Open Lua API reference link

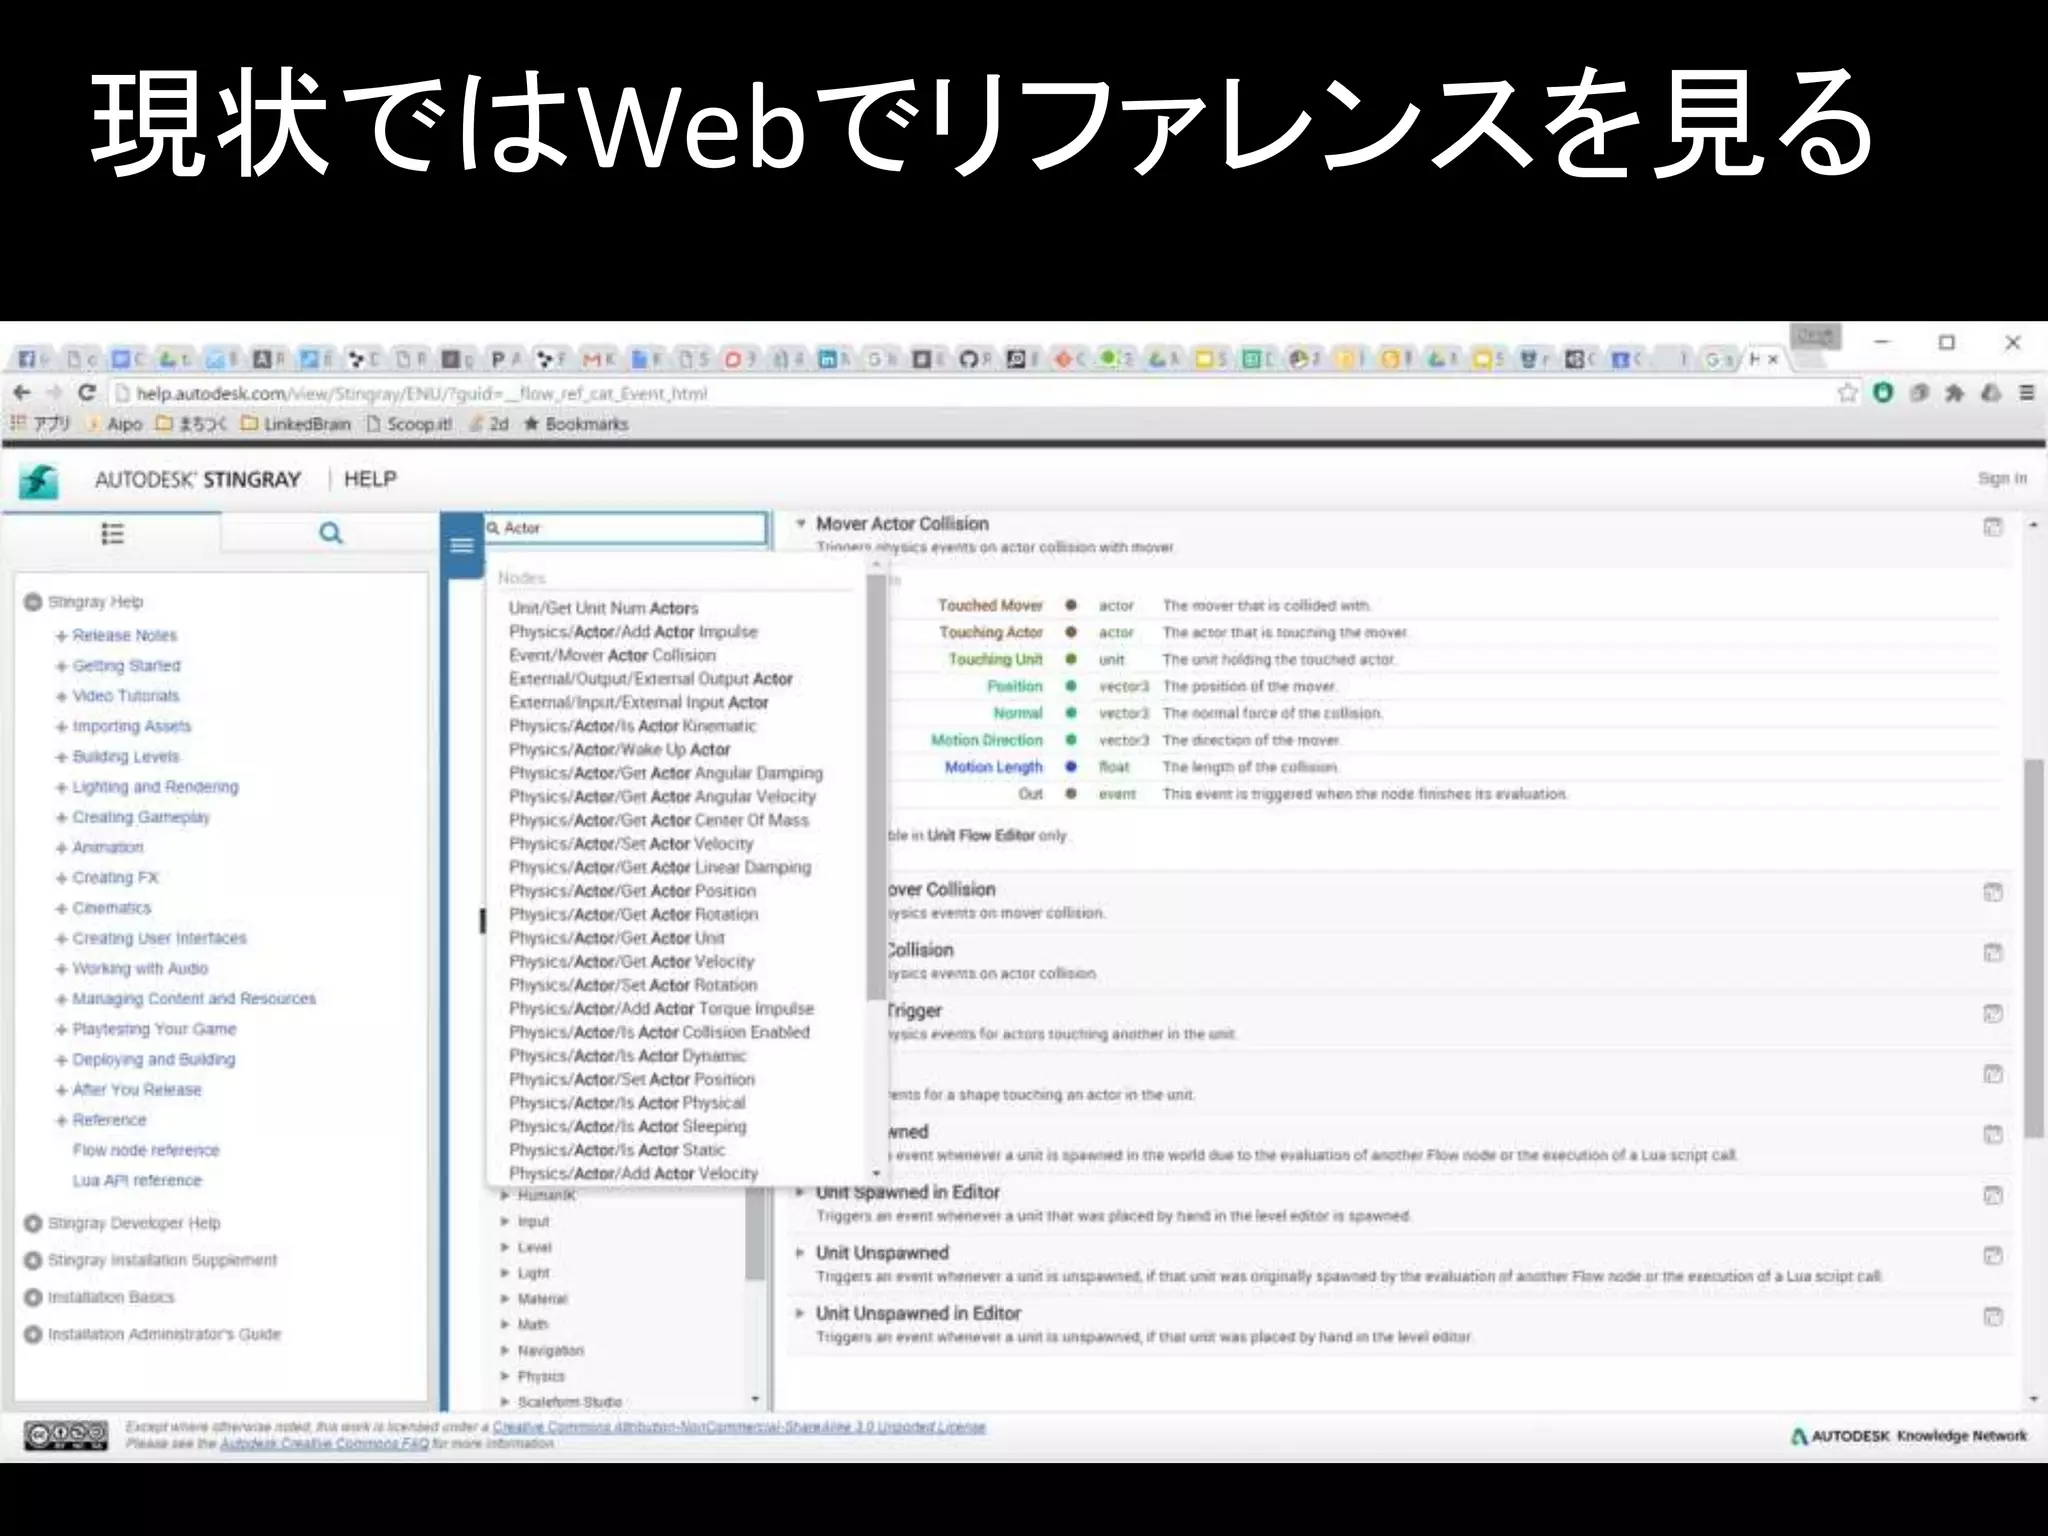pos(137,1180)
